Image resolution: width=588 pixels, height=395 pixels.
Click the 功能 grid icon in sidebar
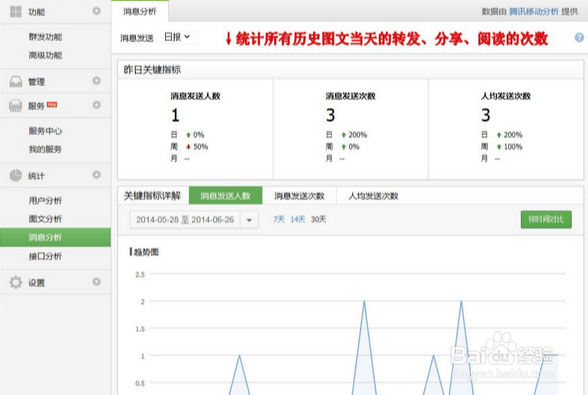tap(16, 12)
